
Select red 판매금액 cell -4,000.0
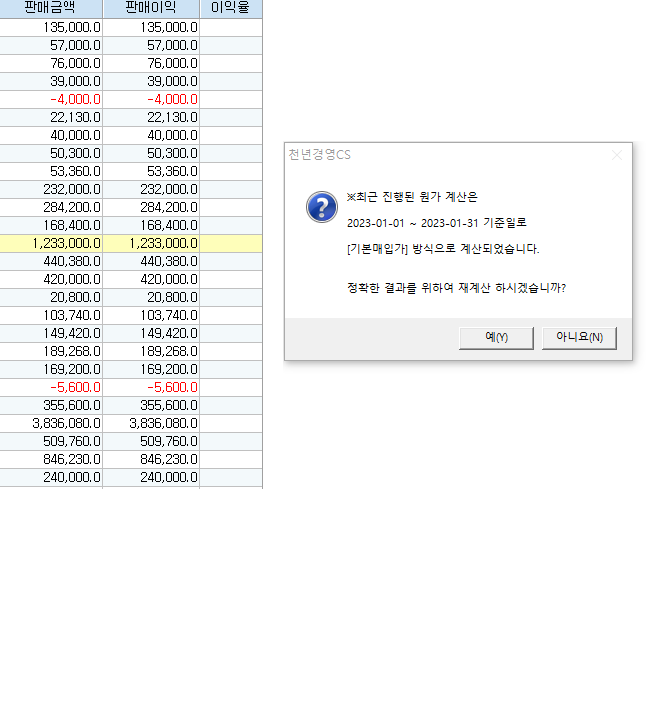click(x=51, y=99)
